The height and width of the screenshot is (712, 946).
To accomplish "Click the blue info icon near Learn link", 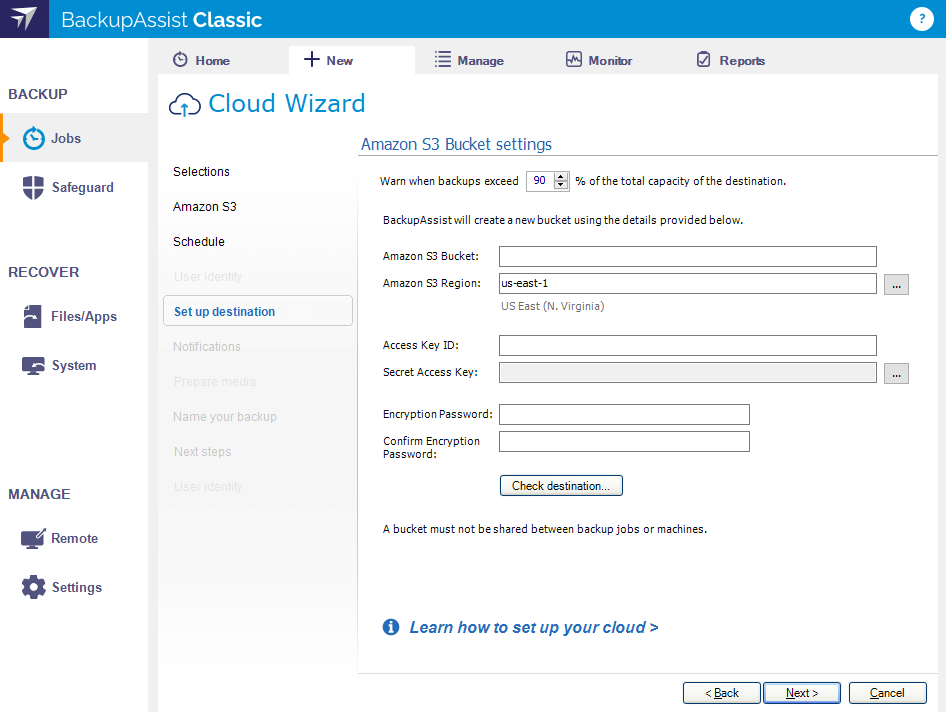I will pos(391,628).
